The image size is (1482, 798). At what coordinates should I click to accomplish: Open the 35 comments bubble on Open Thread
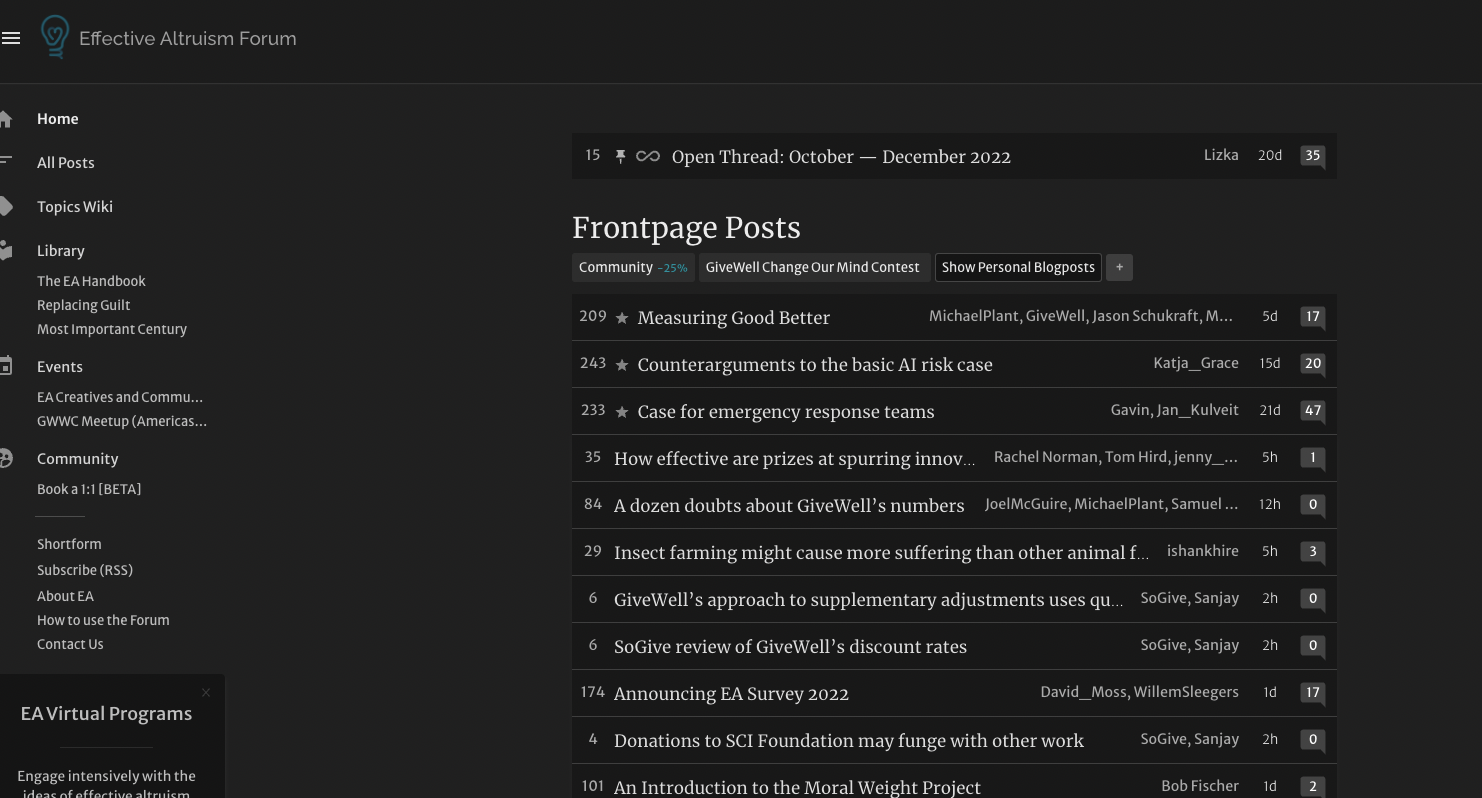tap(1312, 156)
